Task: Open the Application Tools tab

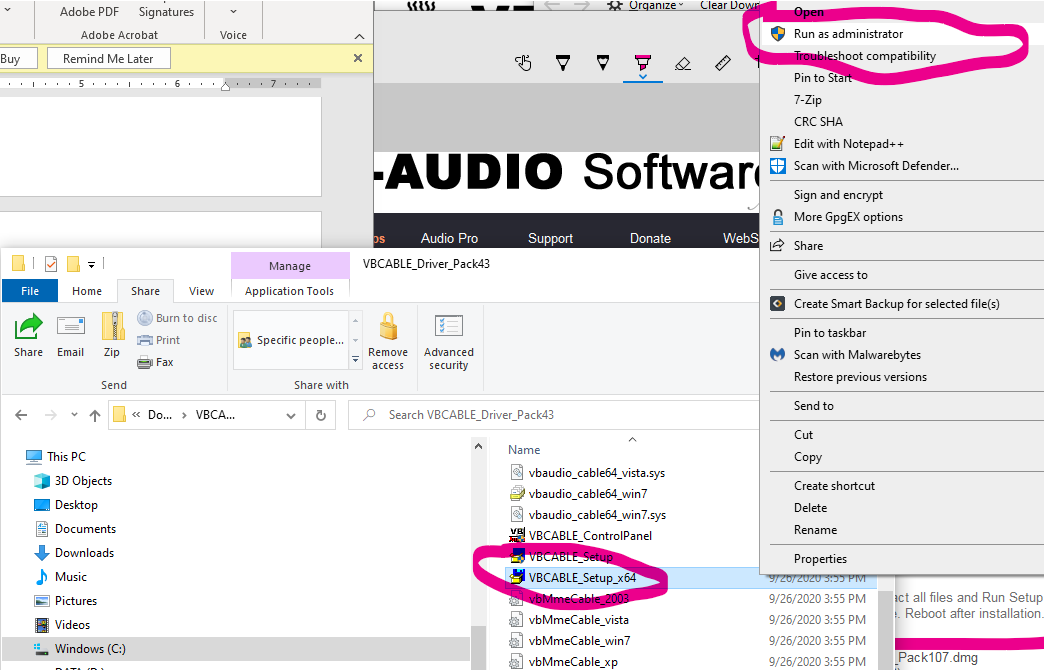Action: [290, 291]
